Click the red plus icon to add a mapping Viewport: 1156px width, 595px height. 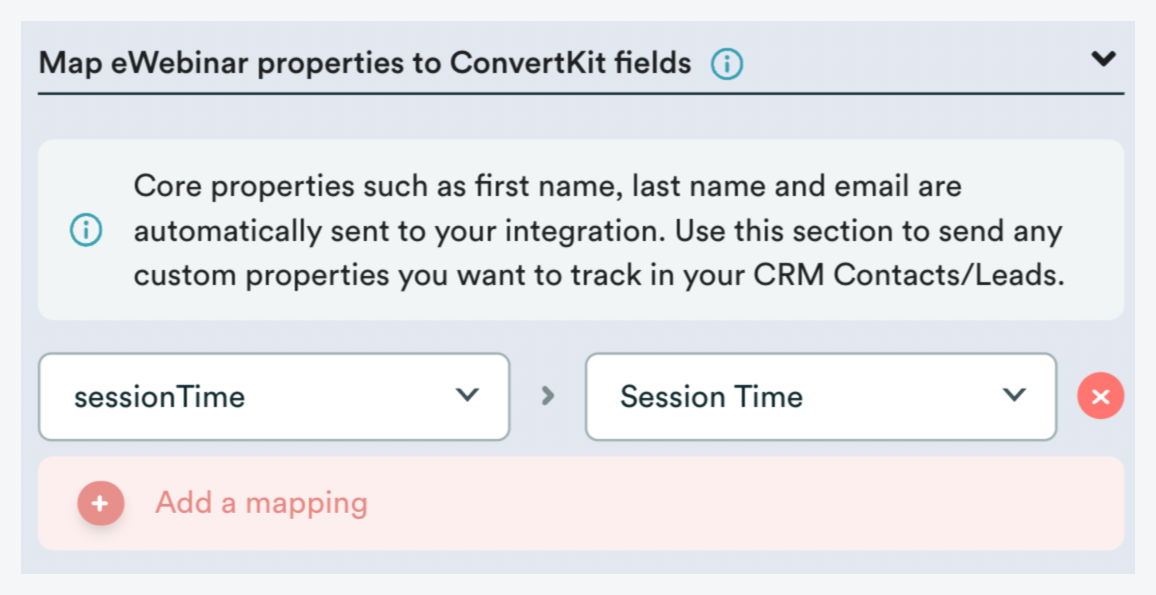click(100, 504)
